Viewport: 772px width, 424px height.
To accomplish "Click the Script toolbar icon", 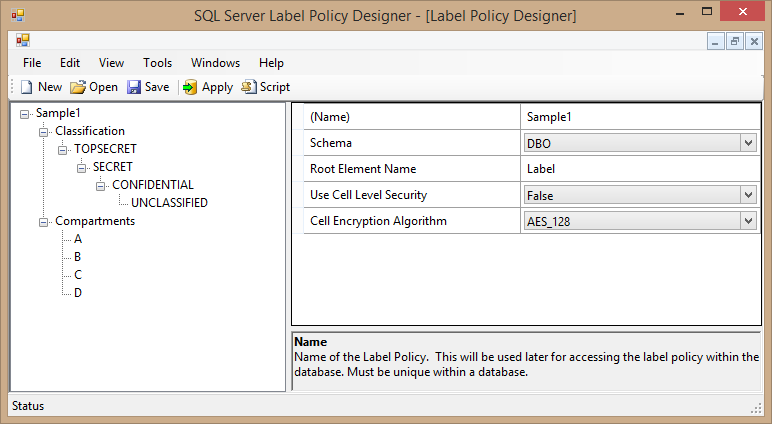I will (249, 87).
